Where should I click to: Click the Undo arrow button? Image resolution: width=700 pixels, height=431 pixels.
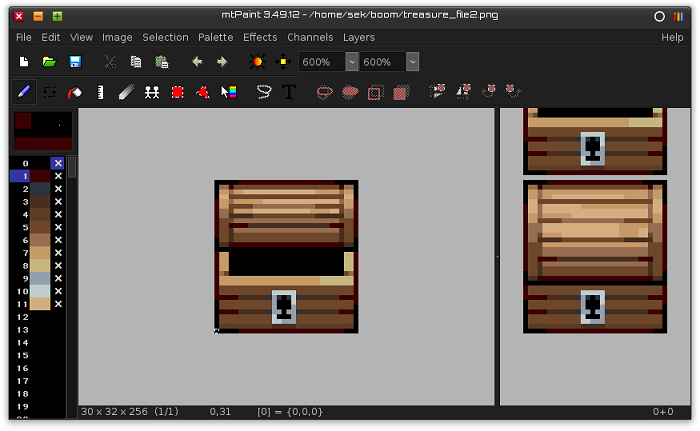(x=197, y=62)
